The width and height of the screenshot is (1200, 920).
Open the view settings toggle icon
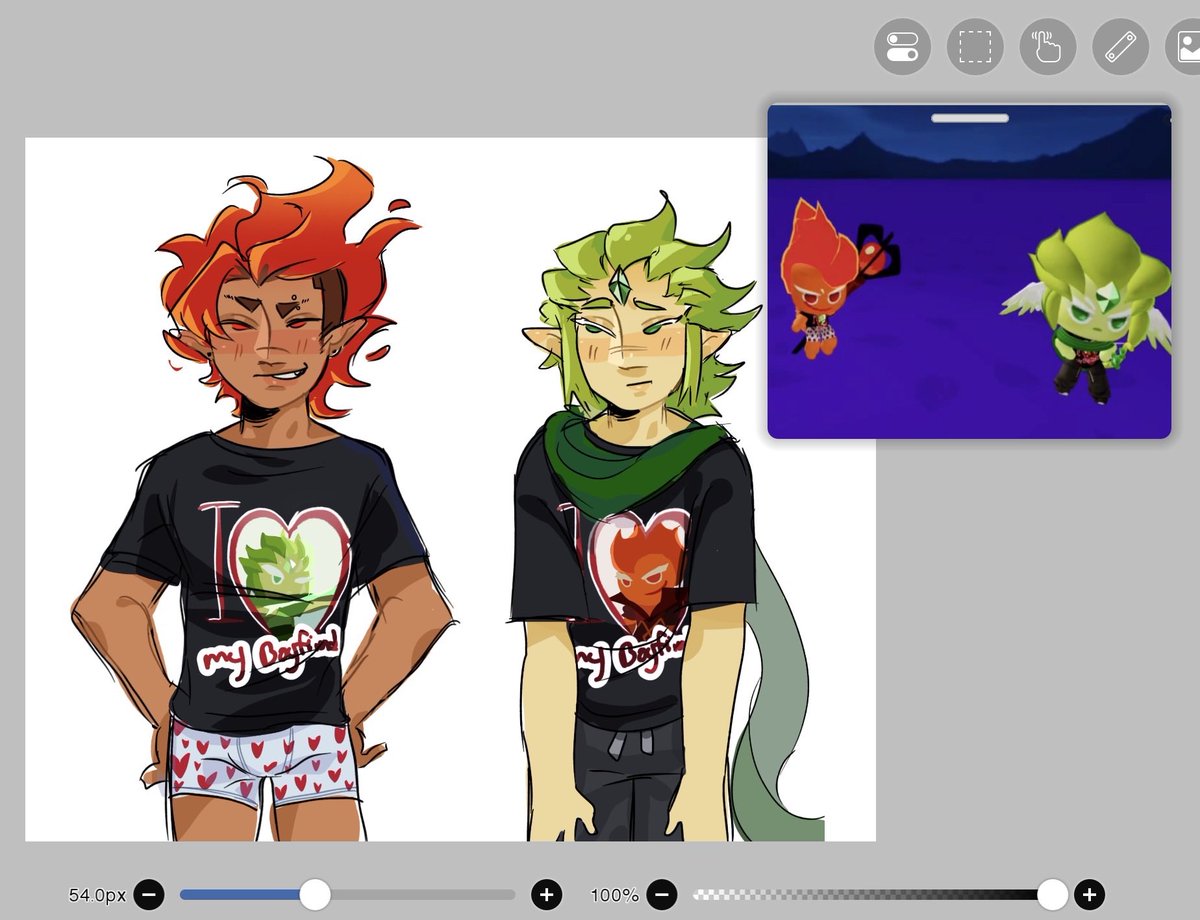(902, 46)
